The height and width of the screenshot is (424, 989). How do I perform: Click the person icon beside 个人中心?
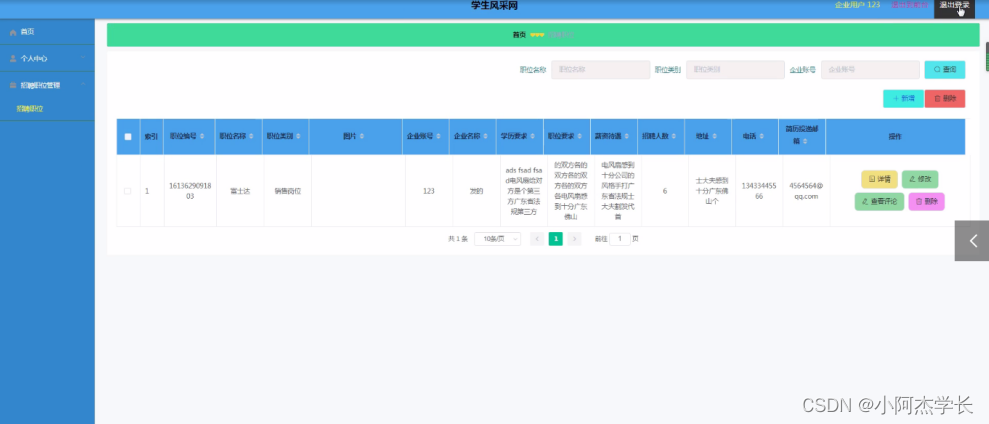(13, 58)
